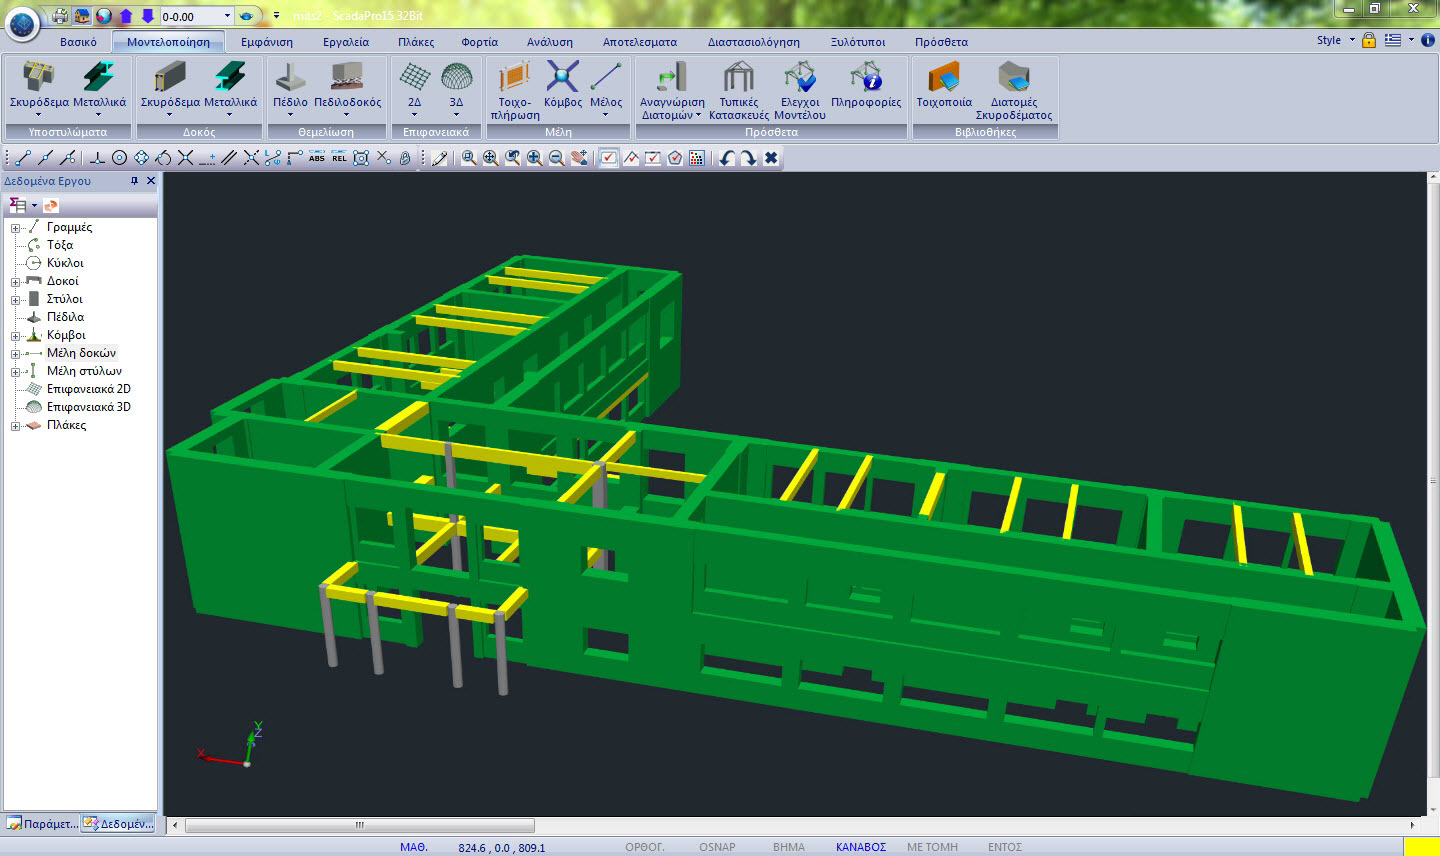Viewport: 1440px width, 856px height.
Task: Expand the Πλάκες tree node
Action: [16, 426]
